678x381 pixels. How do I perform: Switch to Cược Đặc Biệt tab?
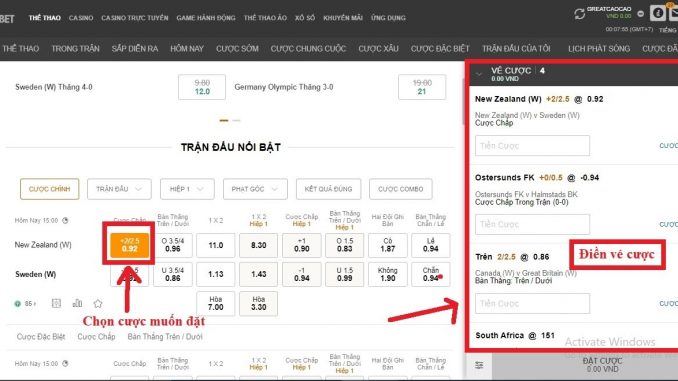[x=440, y=48]
